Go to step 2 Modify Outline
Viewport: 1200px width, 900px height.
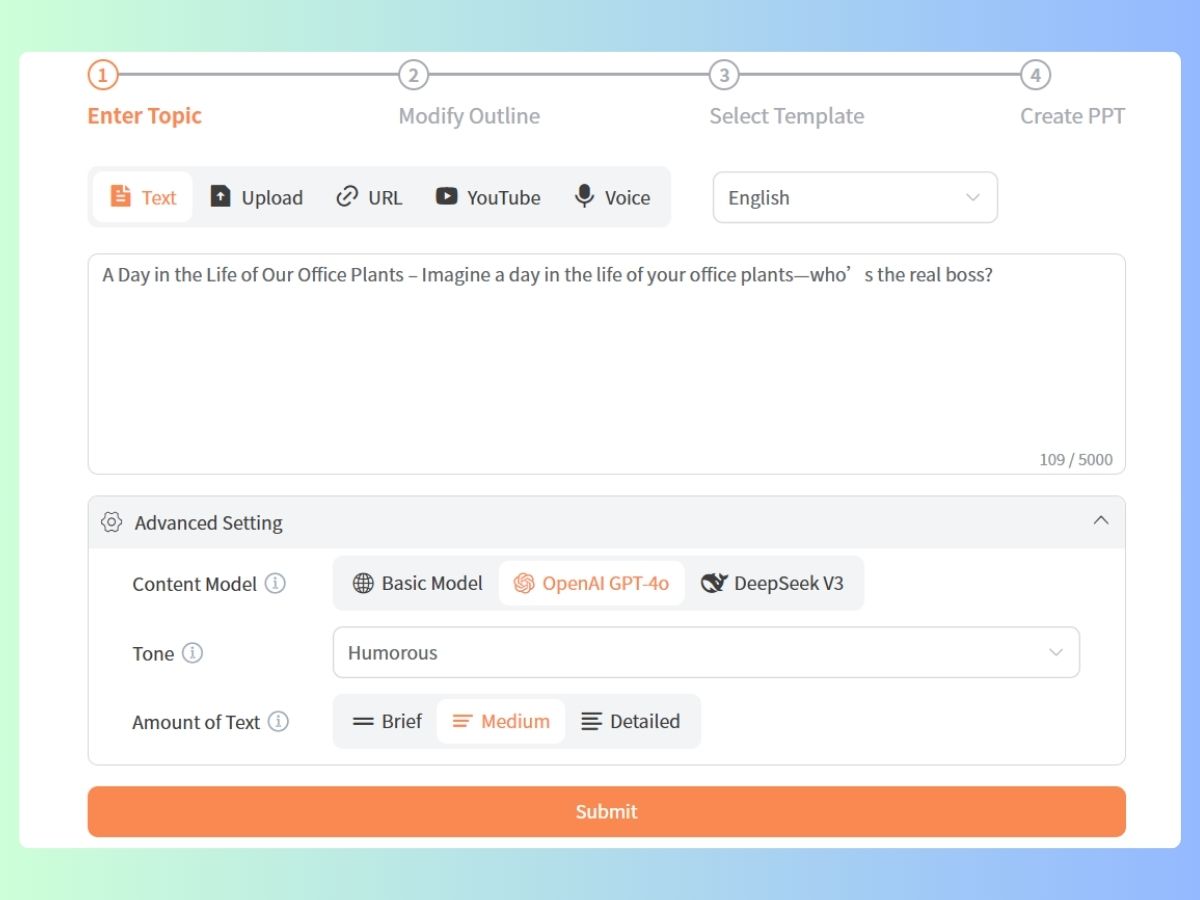click(413, 76)
